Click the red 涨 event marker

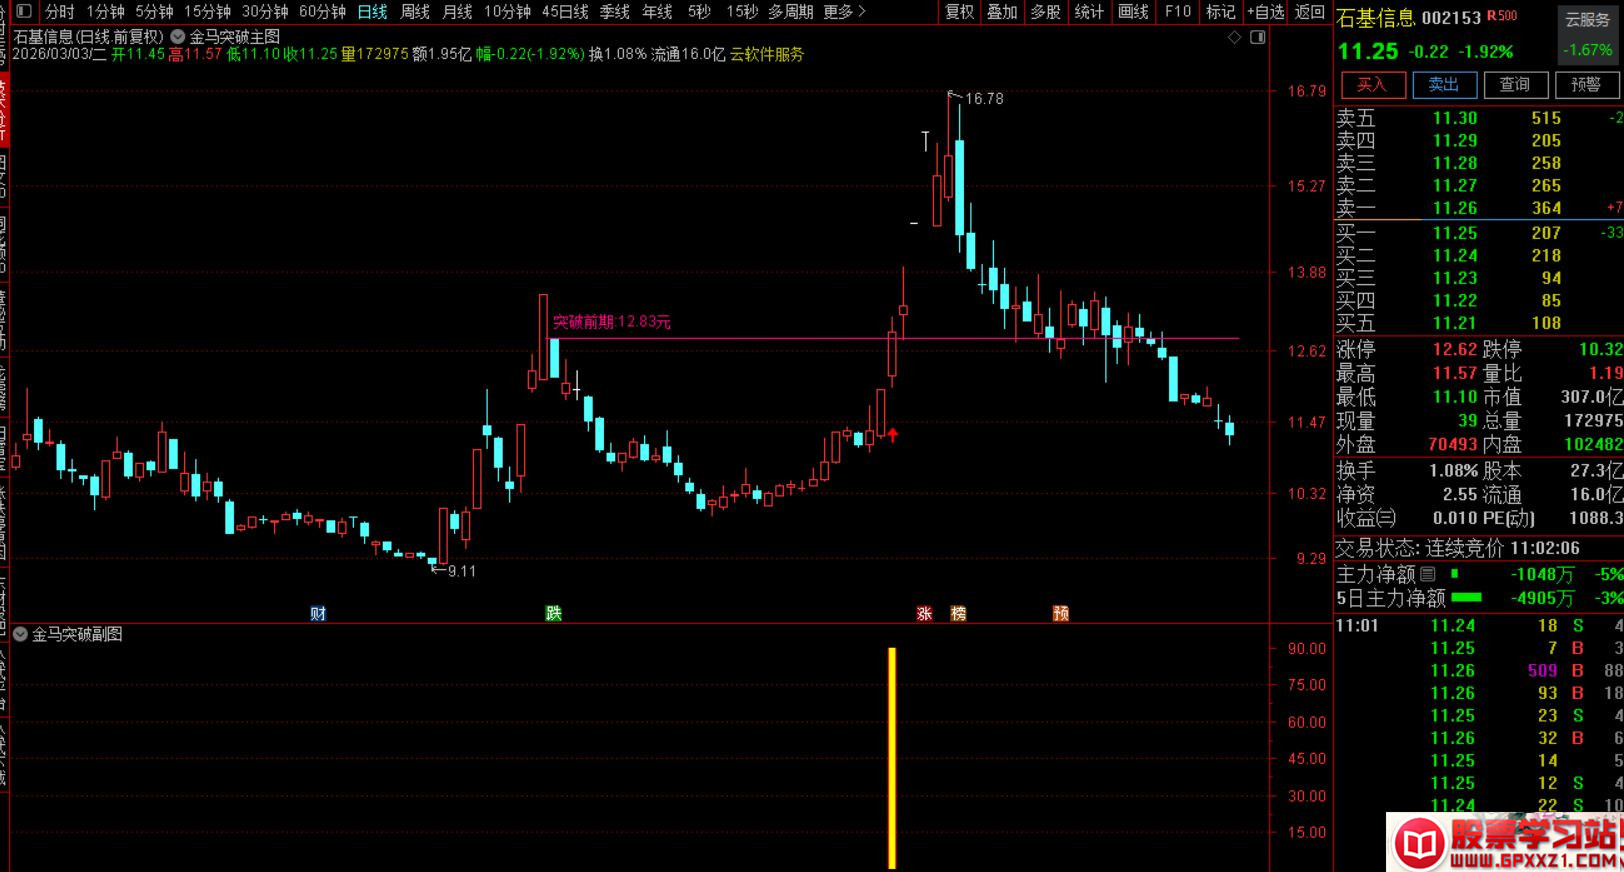[924, 613]
